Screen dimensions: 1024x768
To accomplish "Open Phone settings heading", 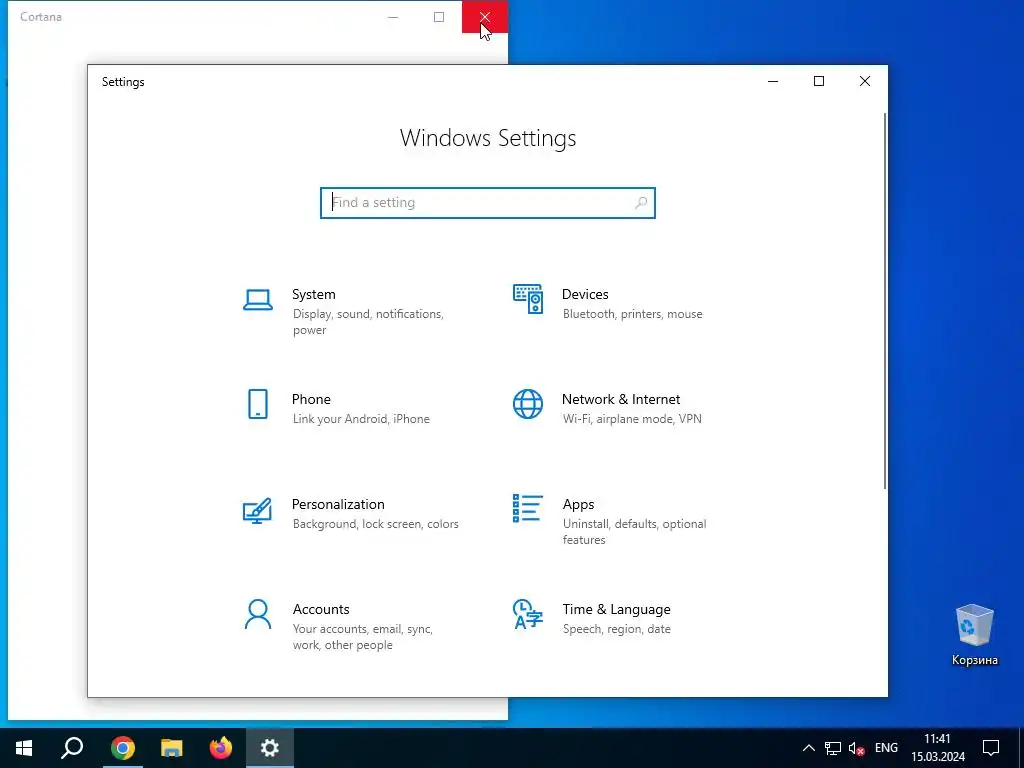I will pos(311,399).
